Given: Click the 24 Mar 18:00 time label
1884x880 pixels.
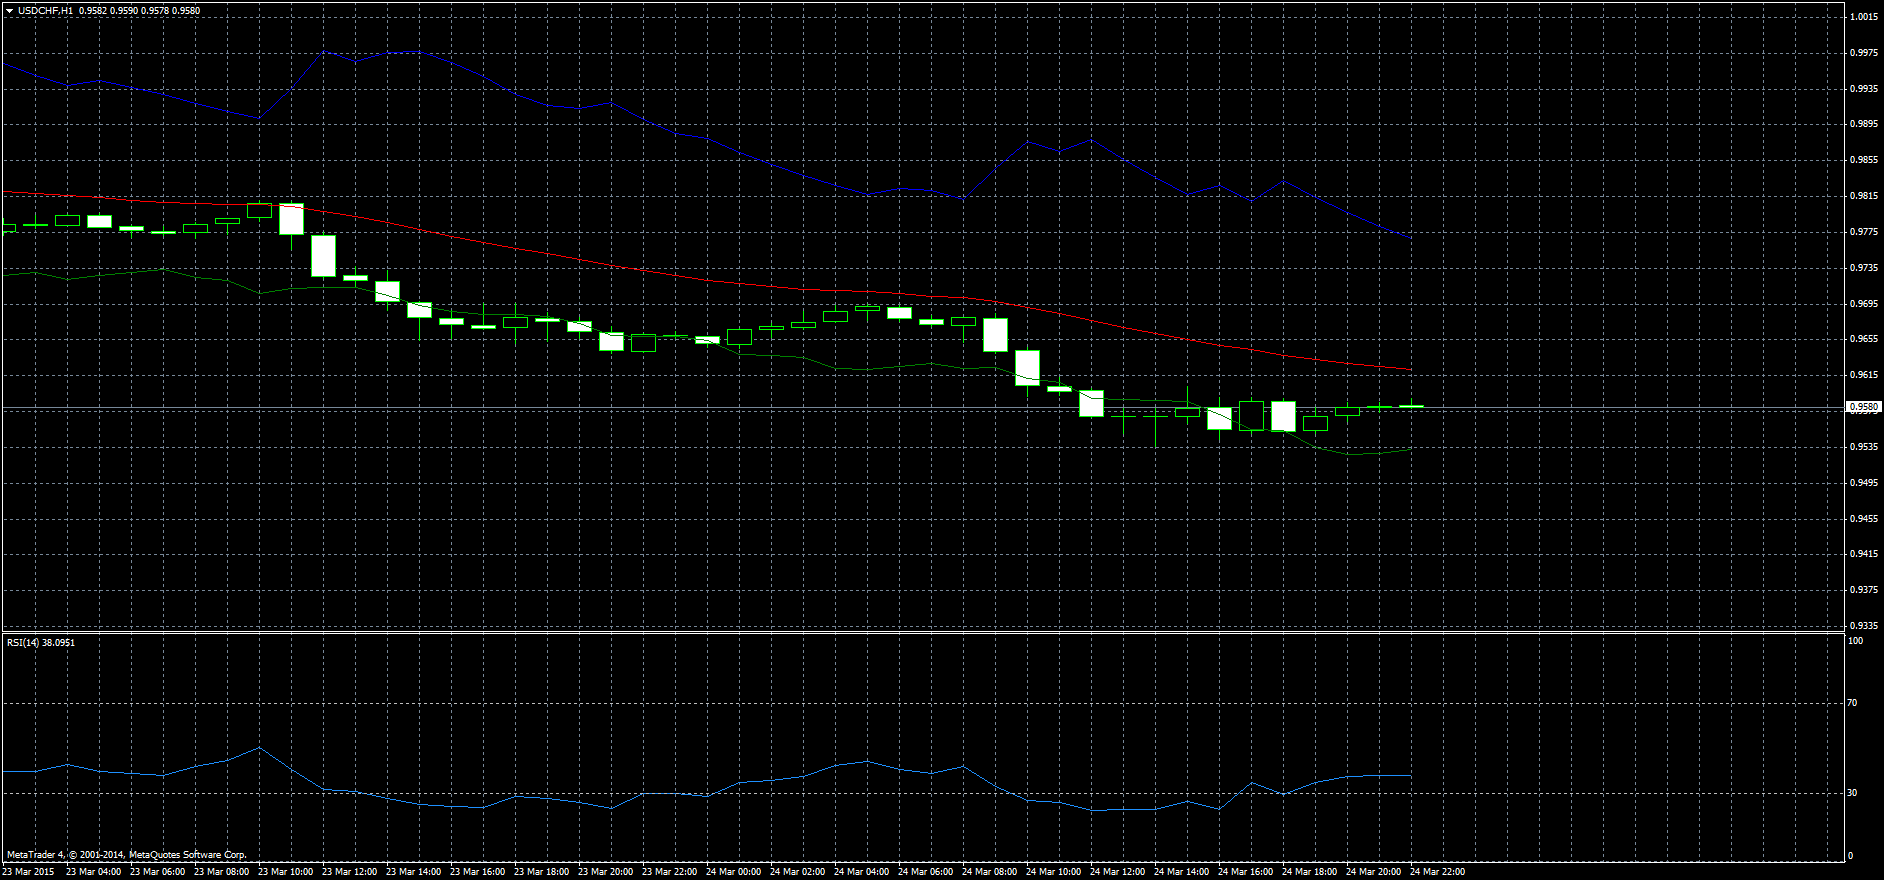Looking at the screenshot, I should point(1309,872).
